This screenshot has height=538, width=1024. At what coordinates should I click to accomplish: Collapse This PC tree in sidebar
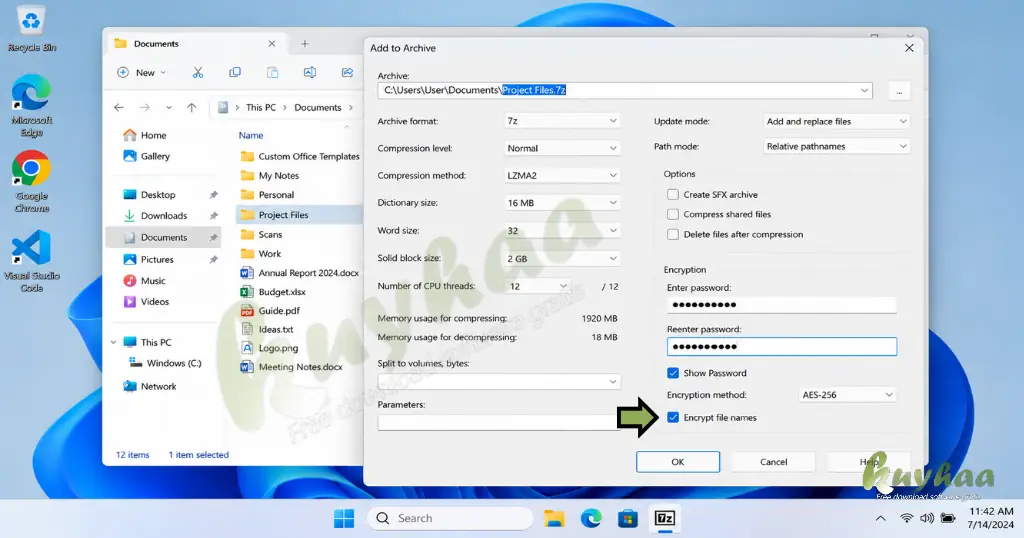114,342
